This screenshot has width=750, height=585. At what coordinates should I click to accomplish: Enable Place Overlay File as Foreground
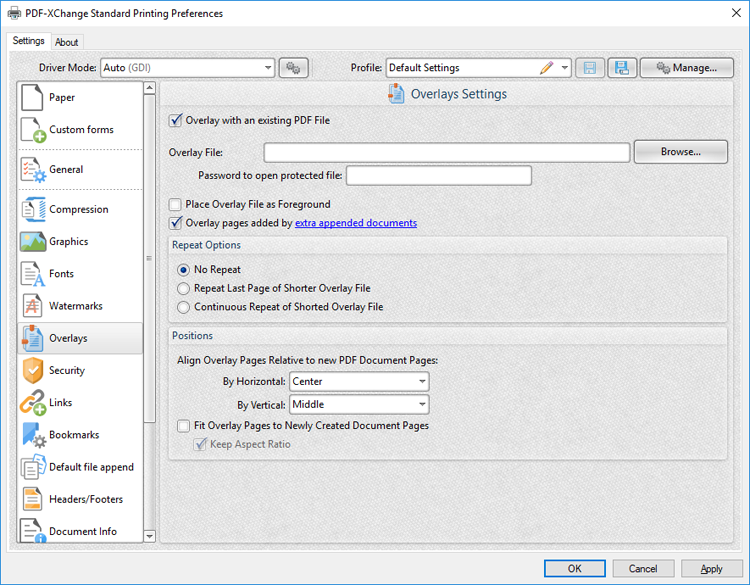176,205
